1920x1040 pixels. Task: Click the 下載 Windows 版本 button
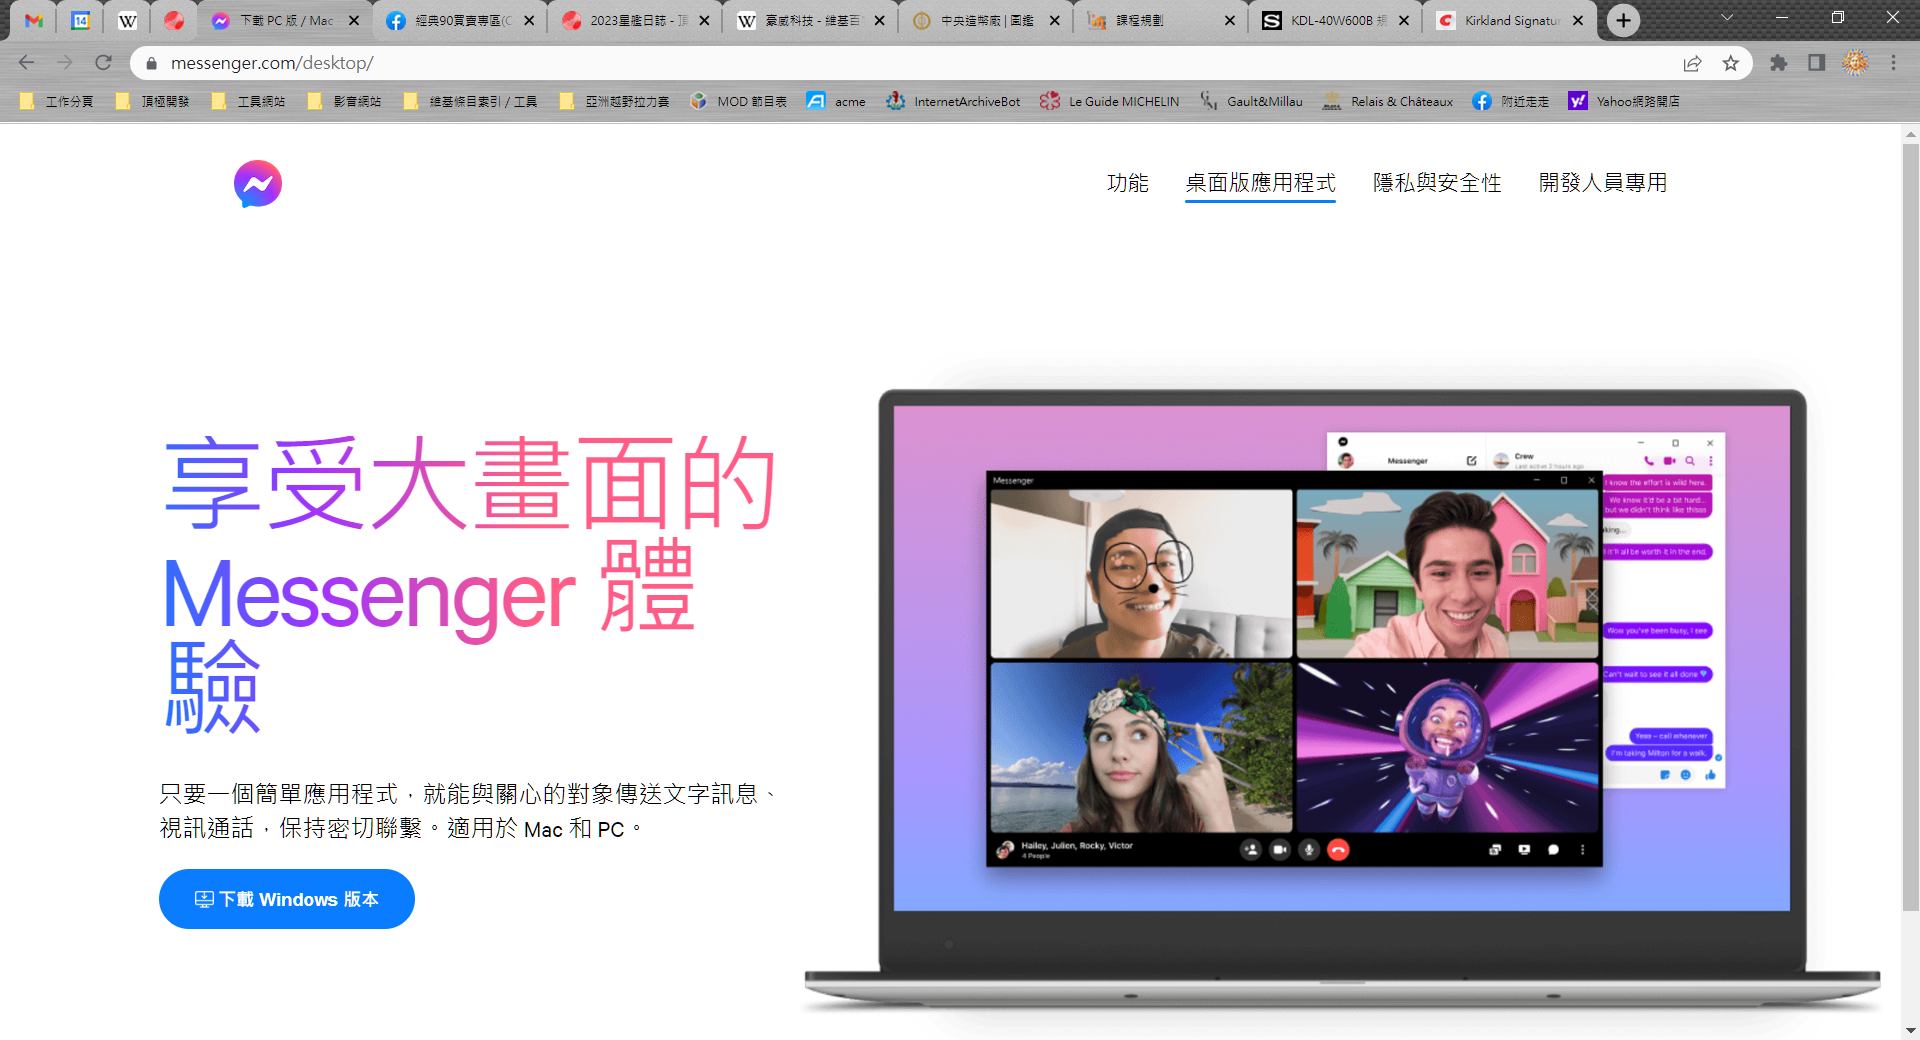pyautogui.click(x=286, y=899)
